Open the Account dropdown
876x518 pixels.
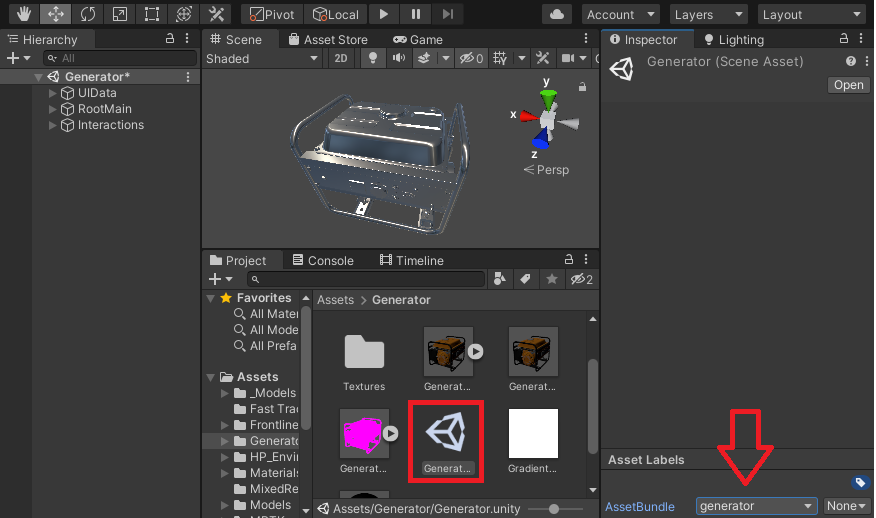pos(620,15)
